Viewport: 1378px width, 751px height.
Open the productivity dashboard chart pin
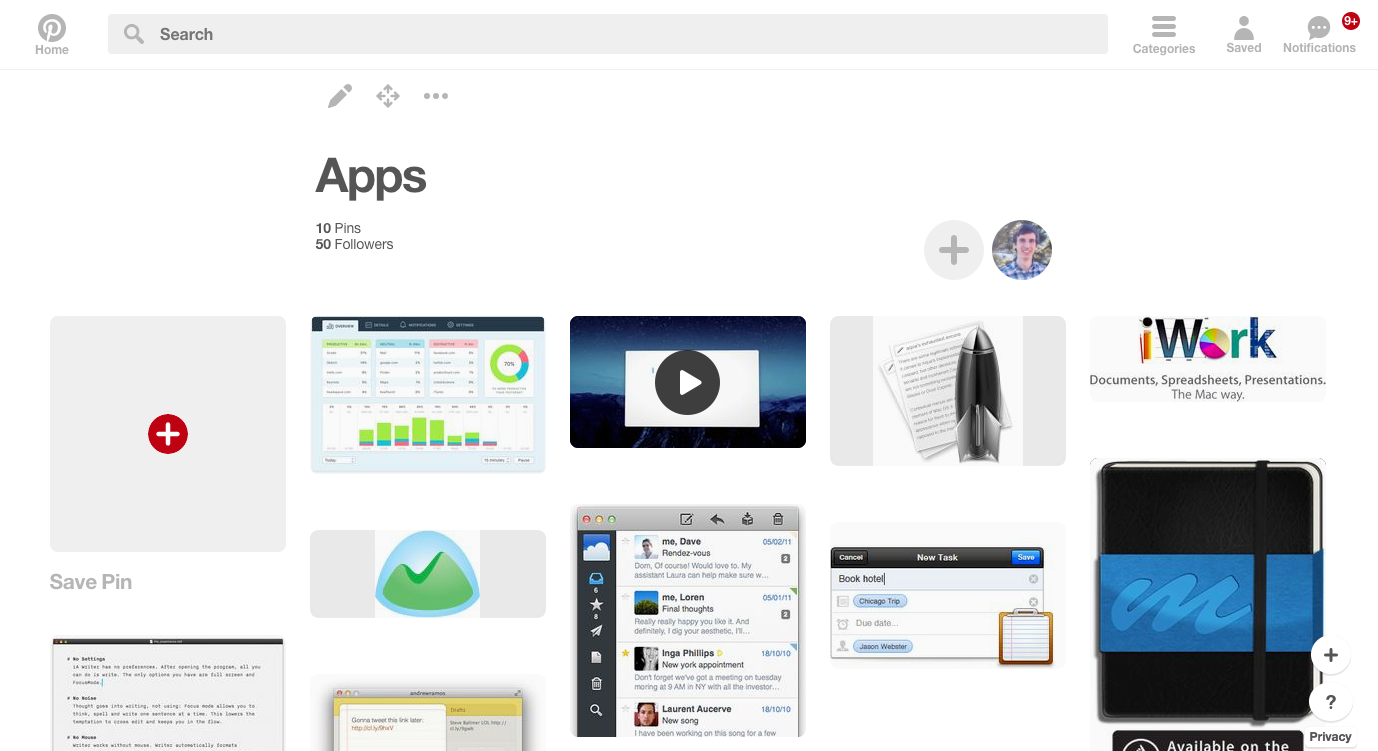point(428,394)
